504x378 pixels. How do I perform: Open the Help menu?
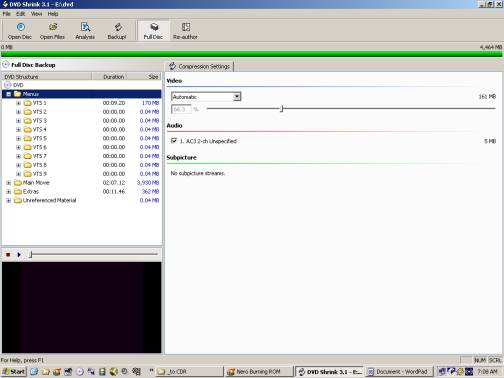(x=53, y=14)
